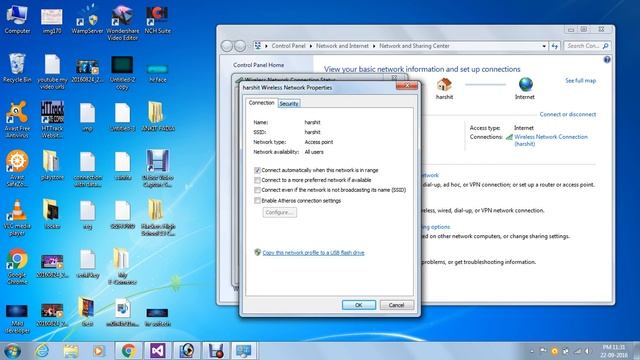This screenshot has height=360, width=640.
Task: Click OK in Wireless Network Properties
Action: point(359,305)
